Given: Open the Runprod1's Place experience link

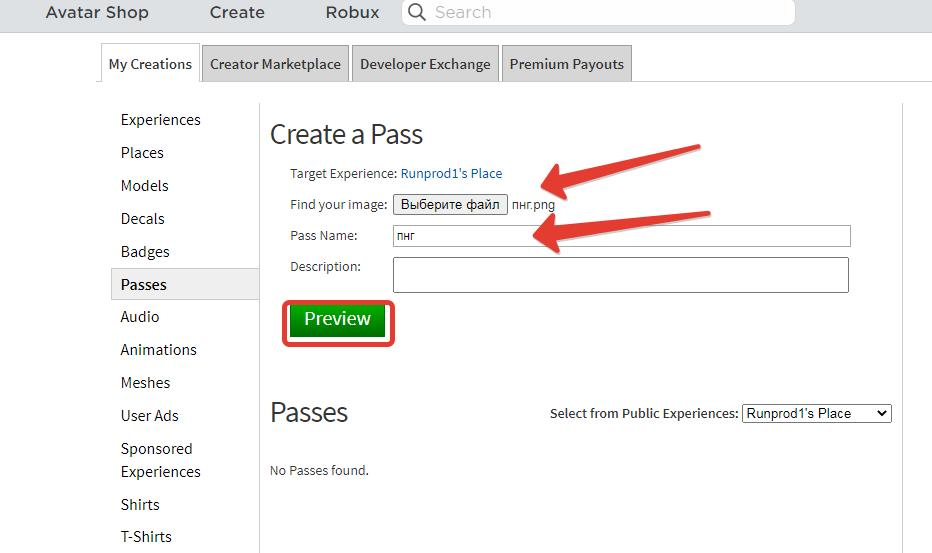Looking at the screenshot, I should pyautogui.click(x=451, y=173).
